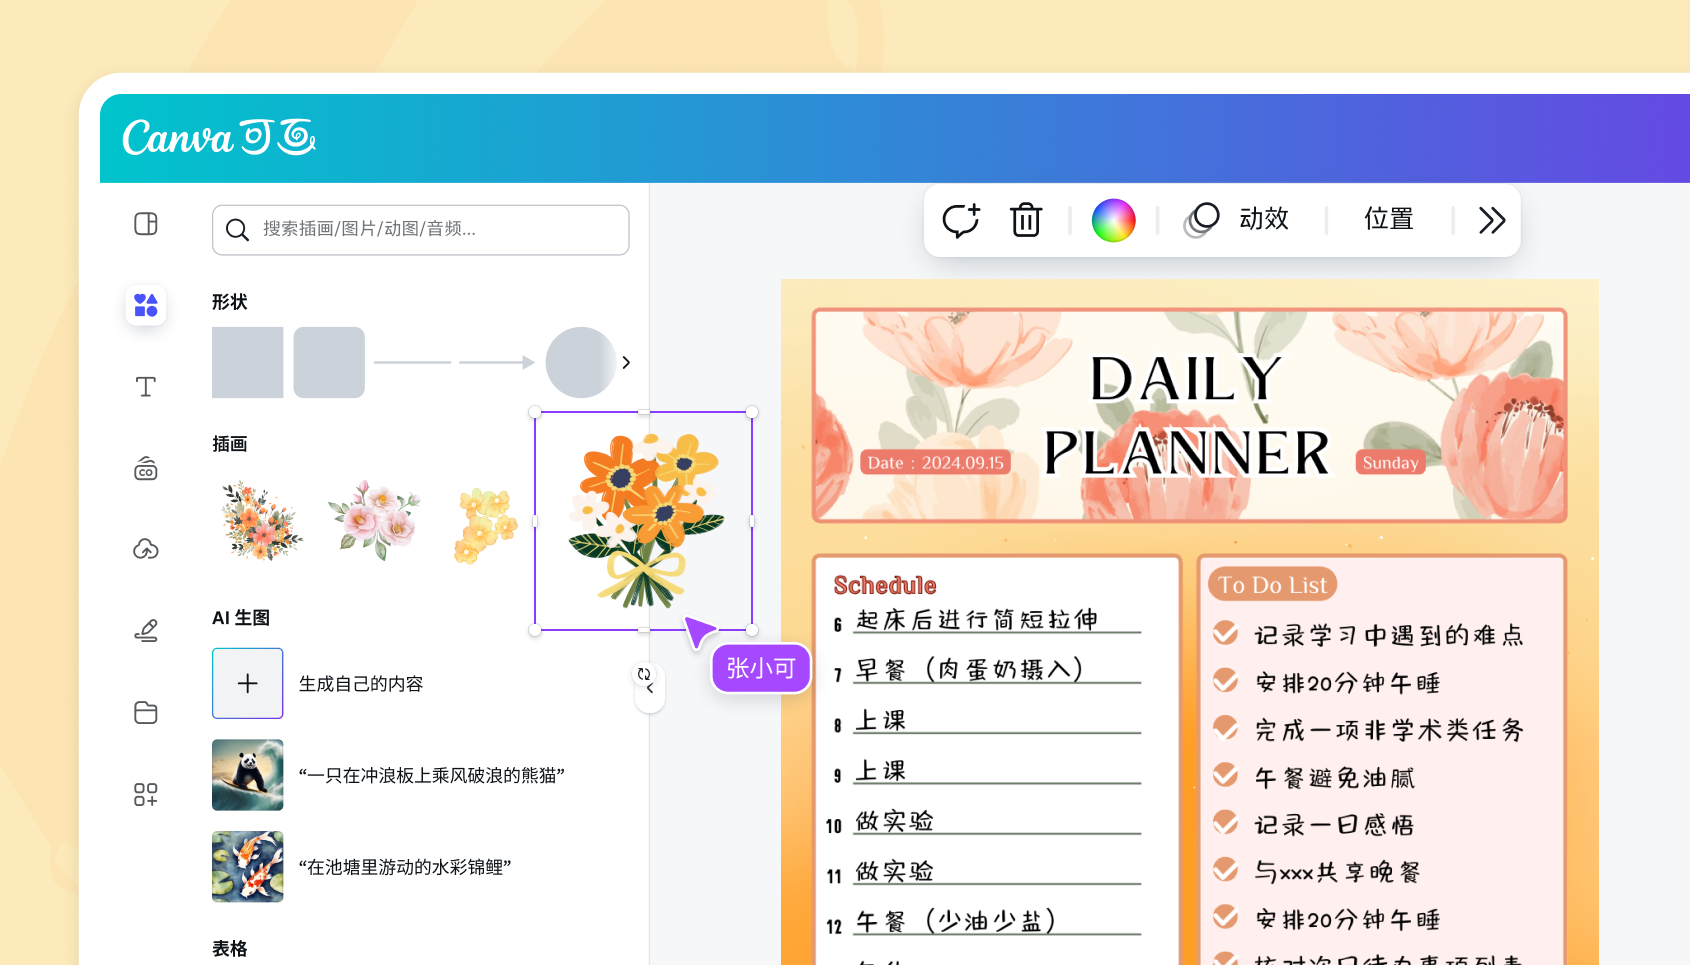The height and width of the screenshot is (965, 1690).
Task: Toggle first 安排20分钟午睡 checkmark
Action: click(1225, 680)
